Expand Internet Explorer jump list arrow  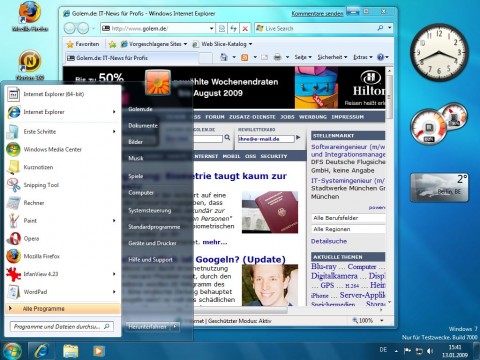click(x=114, y=112)
